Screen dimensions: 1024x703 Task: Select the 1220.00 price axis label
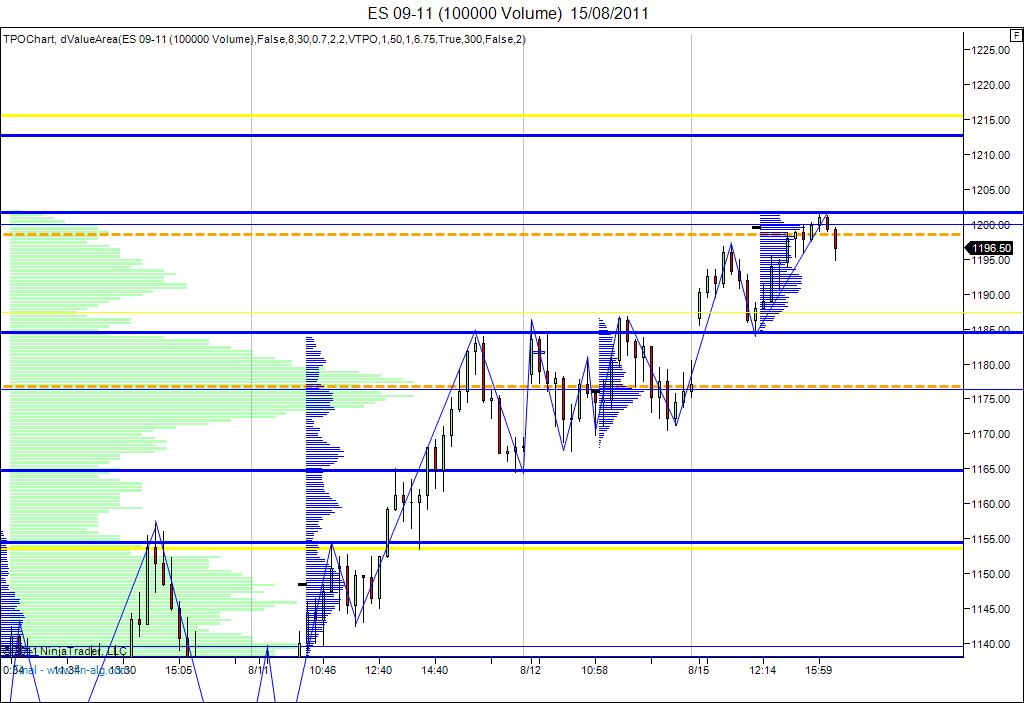[x=991, y=85]
